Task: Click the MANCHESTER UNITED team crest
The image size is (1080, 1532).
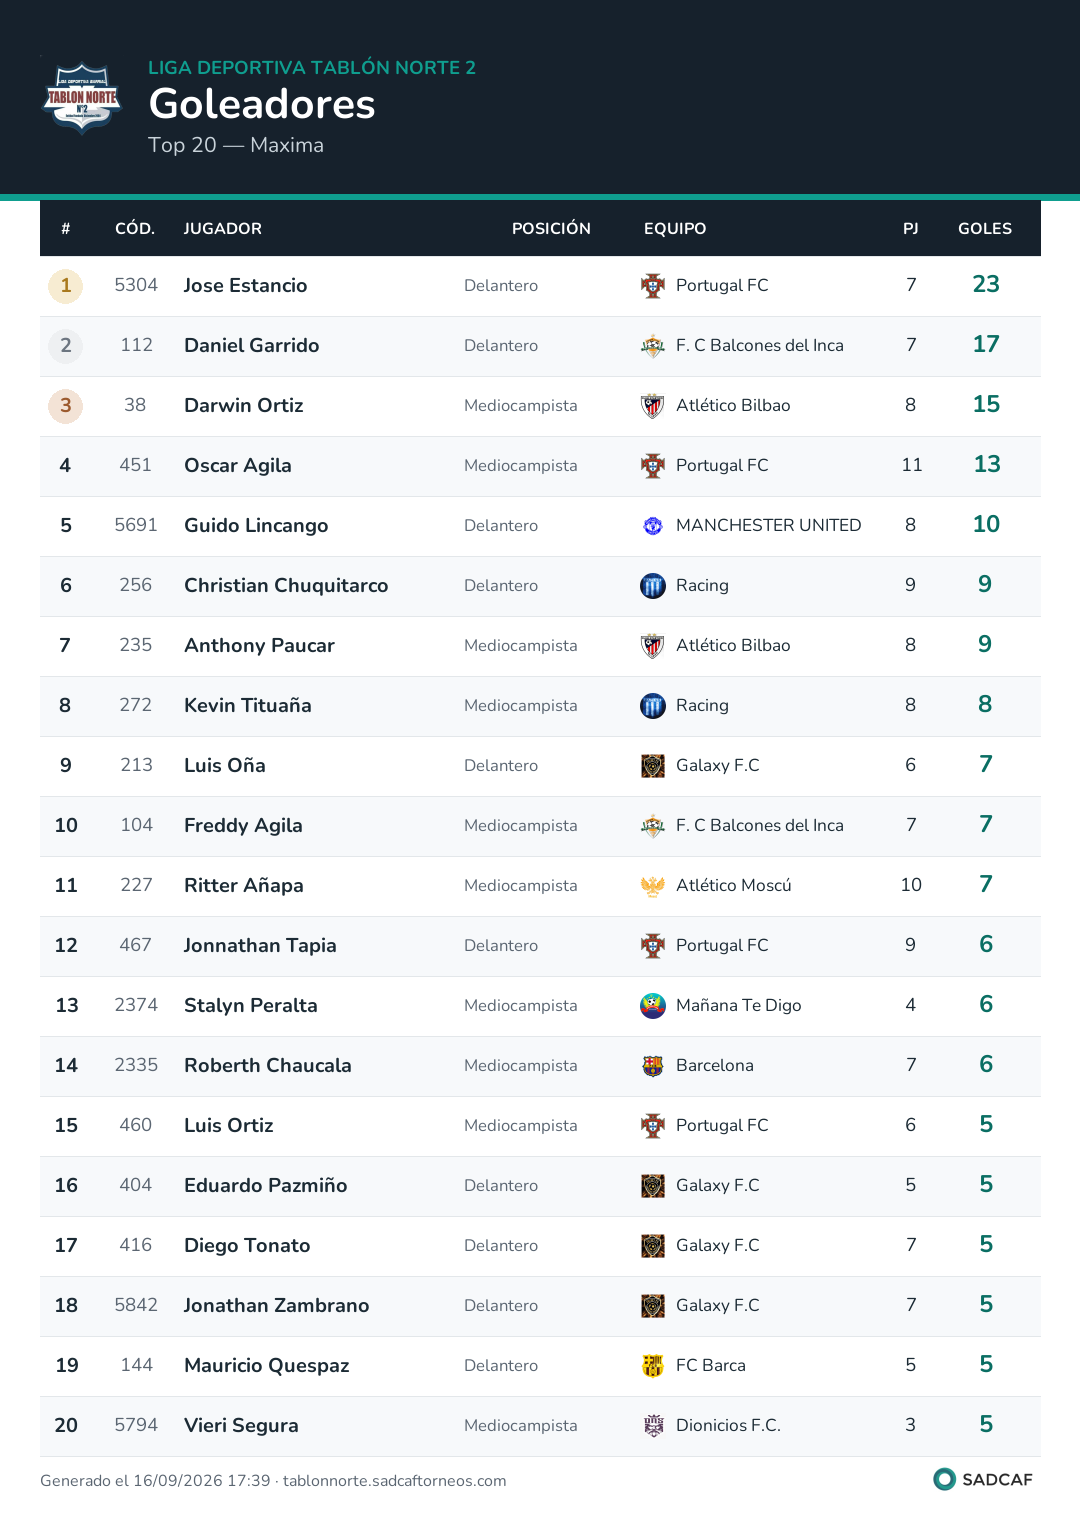Action: coord(653,526)
